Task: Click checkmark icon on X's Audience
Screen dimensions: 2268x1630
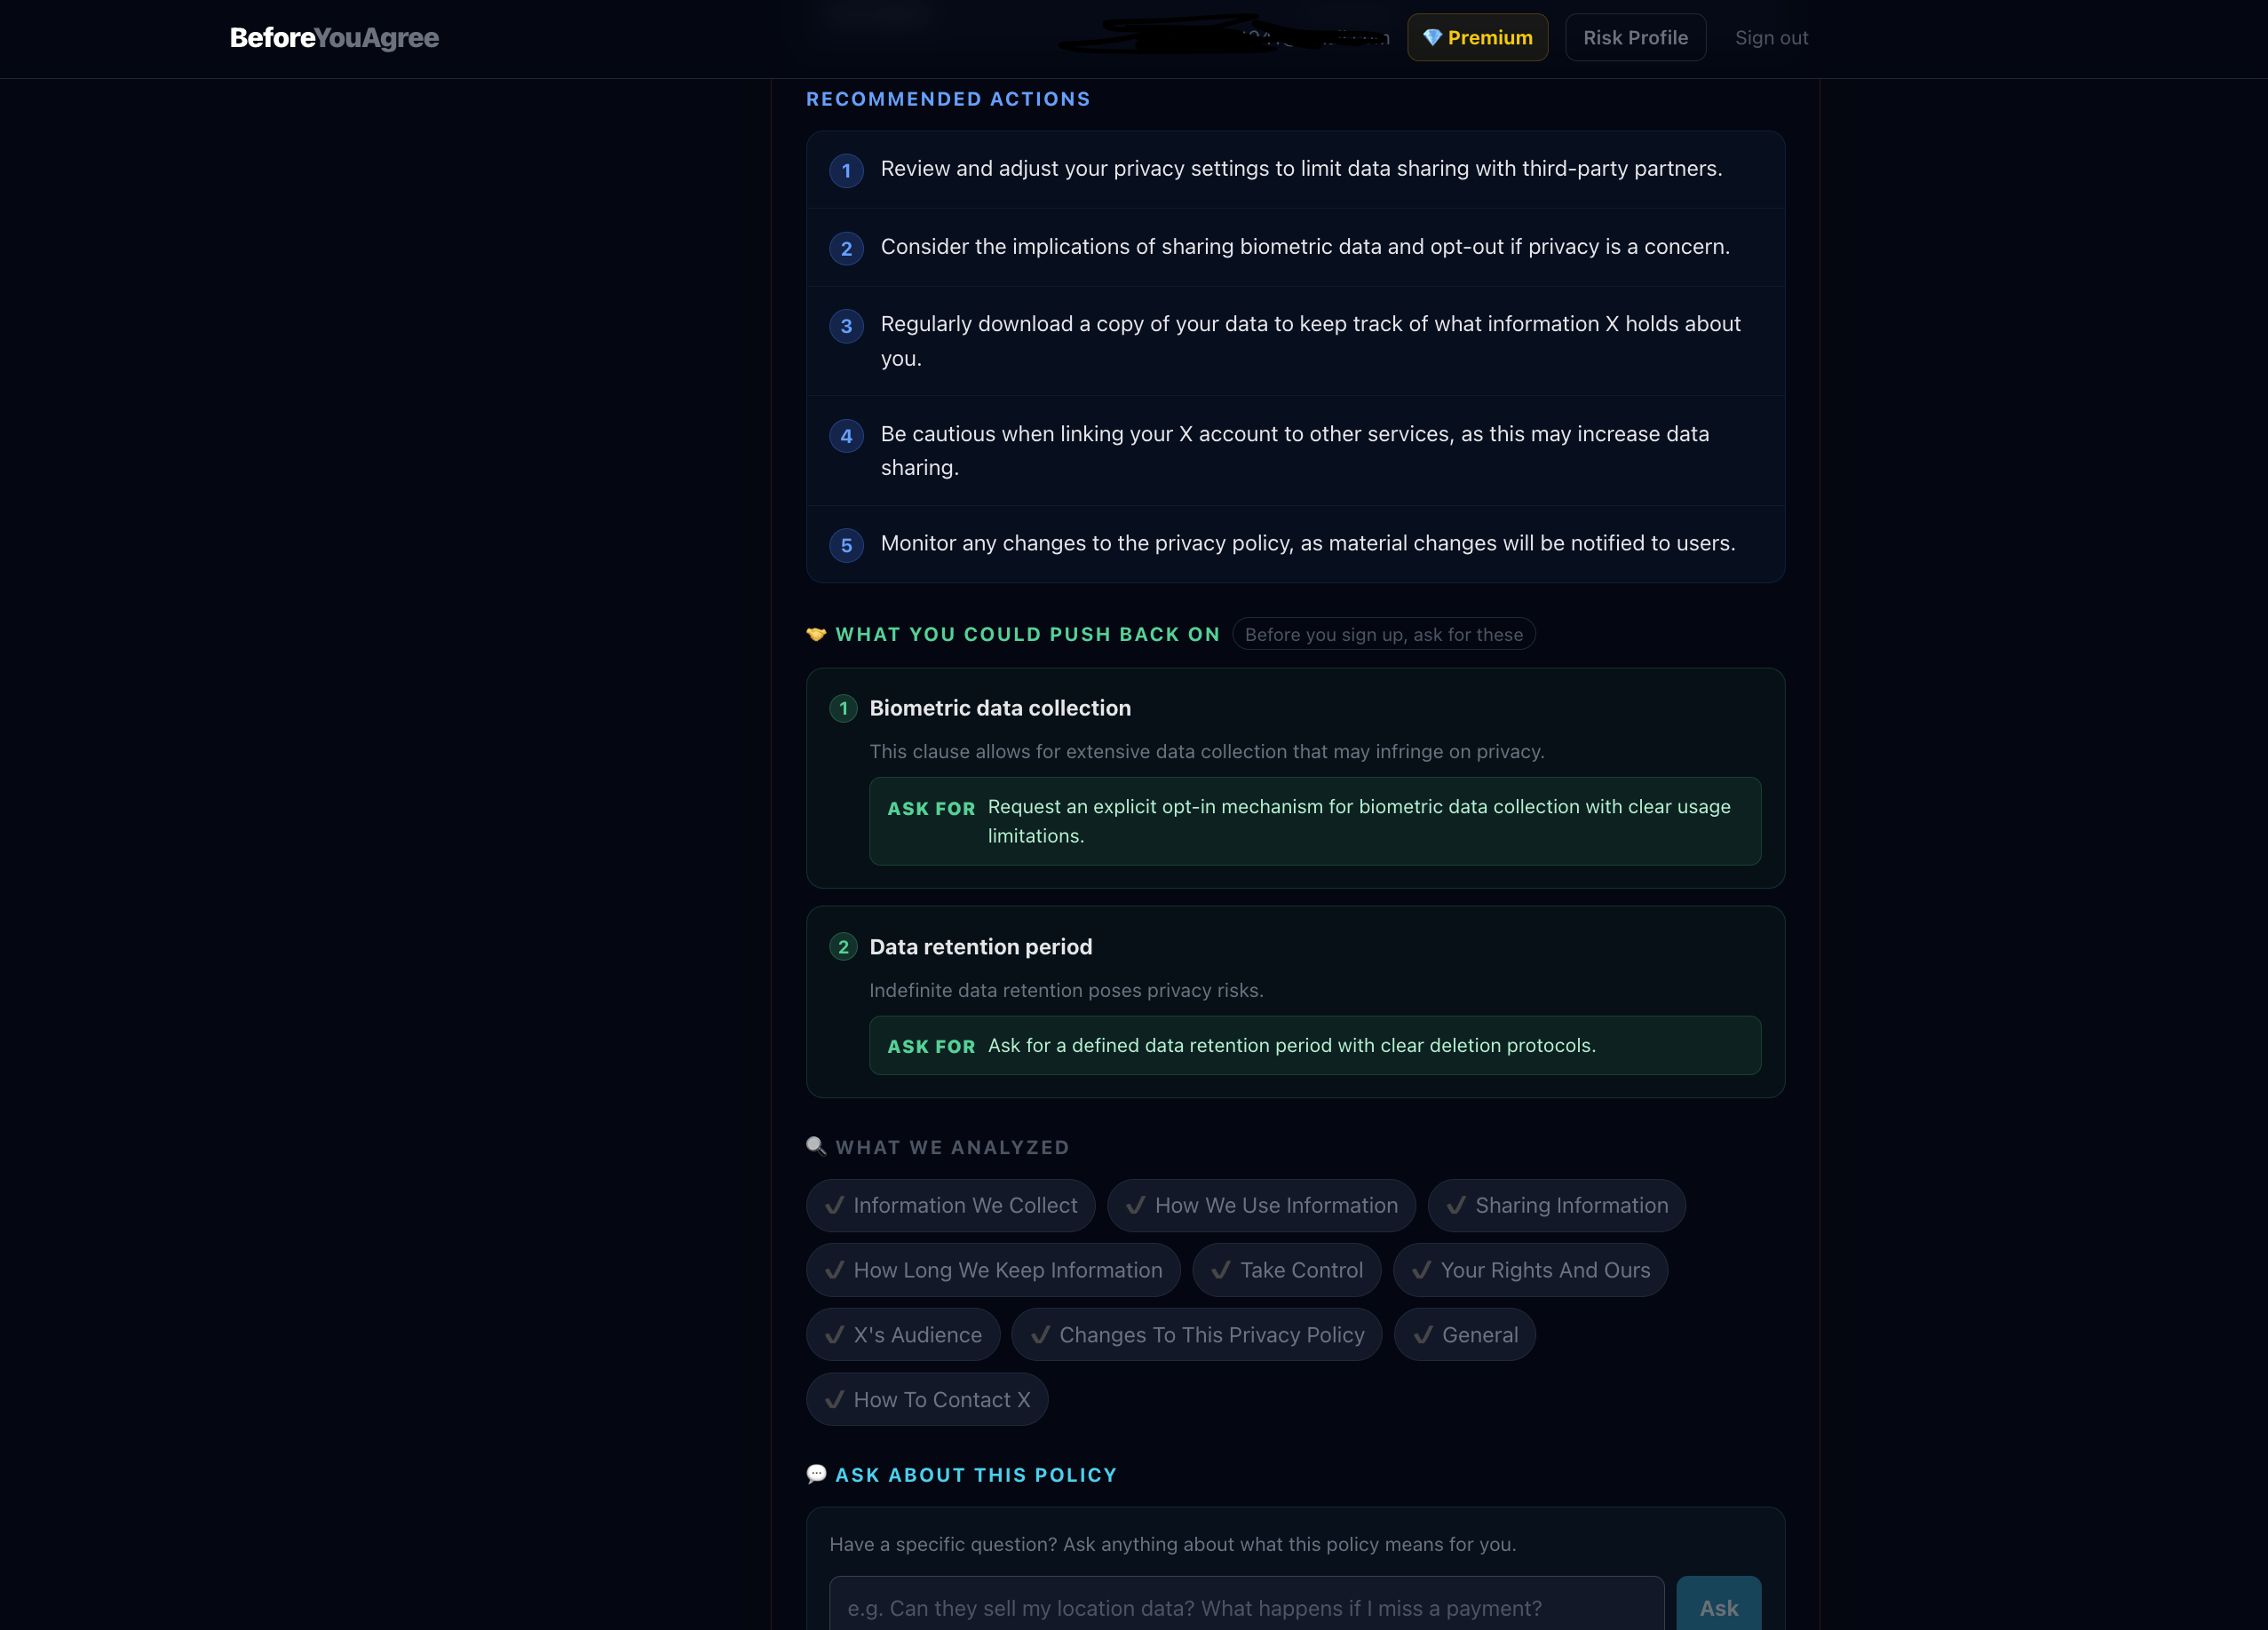Action: click(x=834, y=1335)
